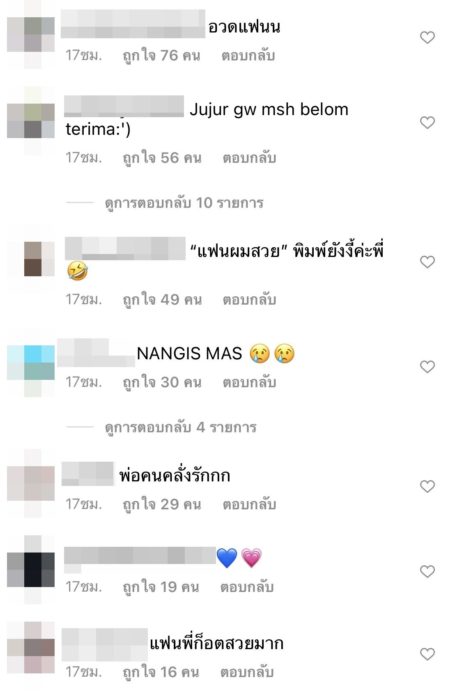Screen dimensions: 462x696
Task: Reply to the "อวดแฟนน" comment
Action: tap(248, 55)
